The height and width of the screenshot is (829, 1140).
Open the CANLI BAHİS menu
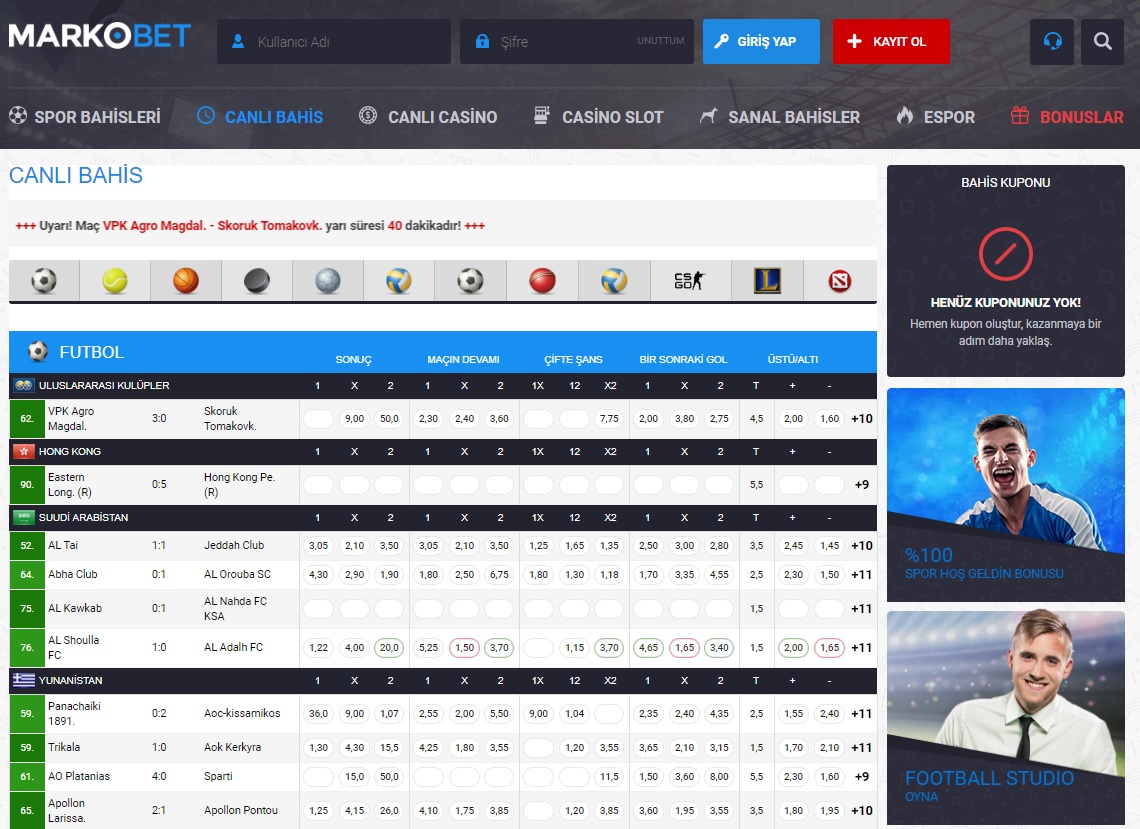click(260, 116)
